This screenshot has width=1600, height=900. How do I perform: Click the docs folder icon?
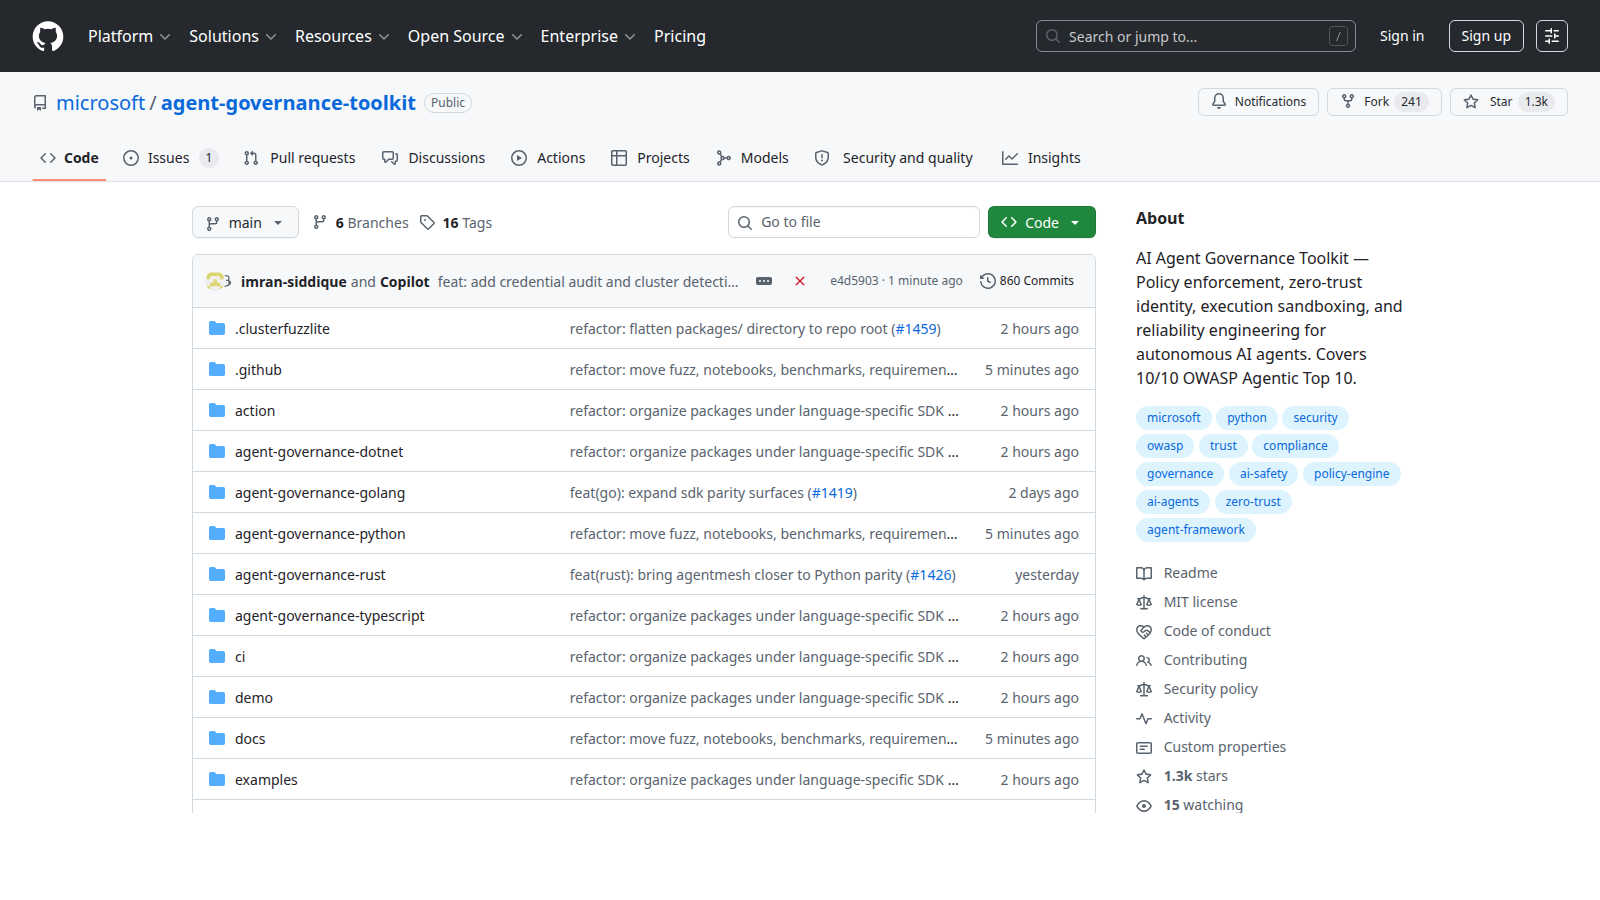coord(217,738)
